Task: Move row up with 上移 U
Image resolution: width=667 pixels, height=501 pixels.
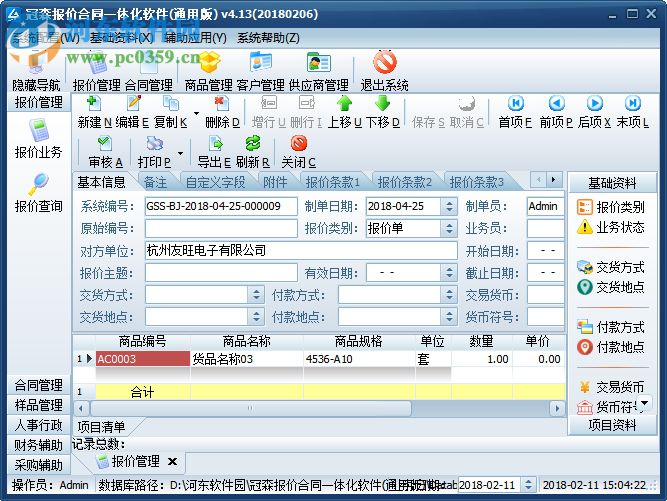Action: (345, 112)
